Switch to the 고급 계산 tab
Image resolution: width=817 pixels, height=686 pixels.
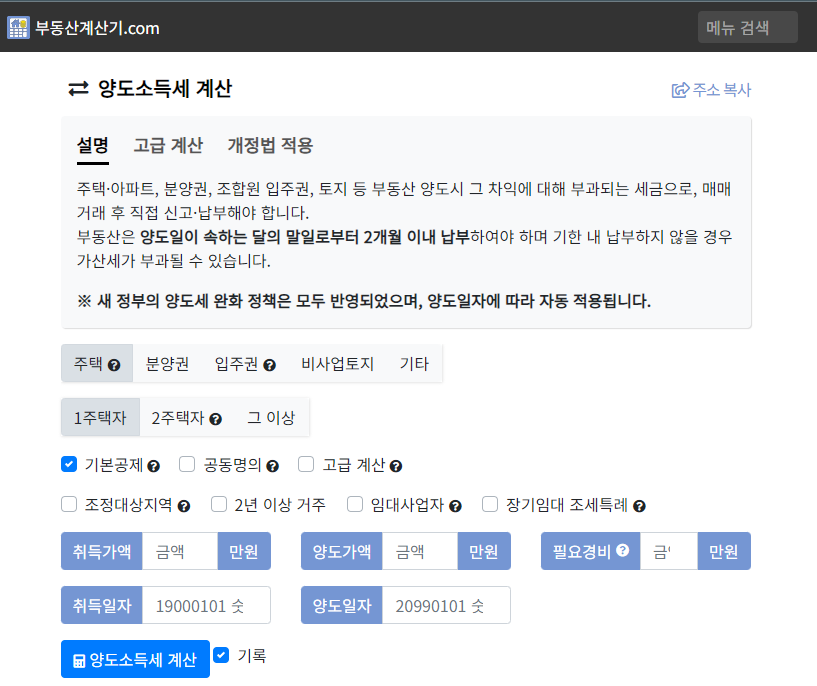[x=168, y=145]
